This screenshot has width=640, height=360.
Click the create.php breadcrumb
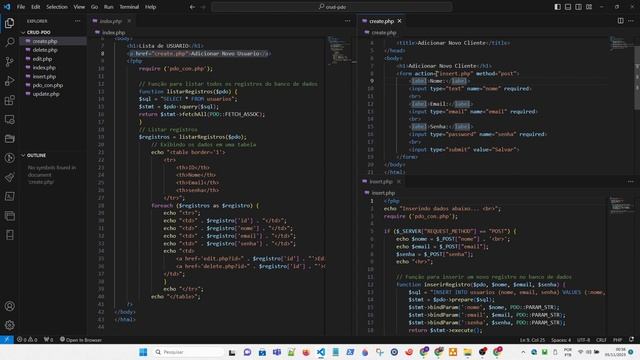(x=380, y=32)
